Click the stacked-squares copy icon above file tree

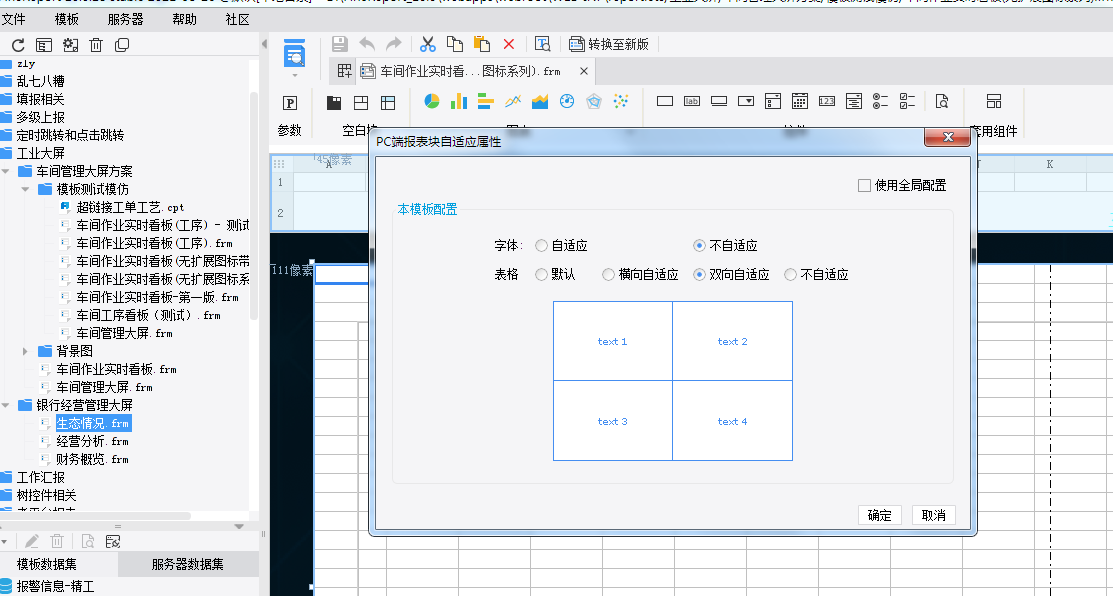[122, 45]
